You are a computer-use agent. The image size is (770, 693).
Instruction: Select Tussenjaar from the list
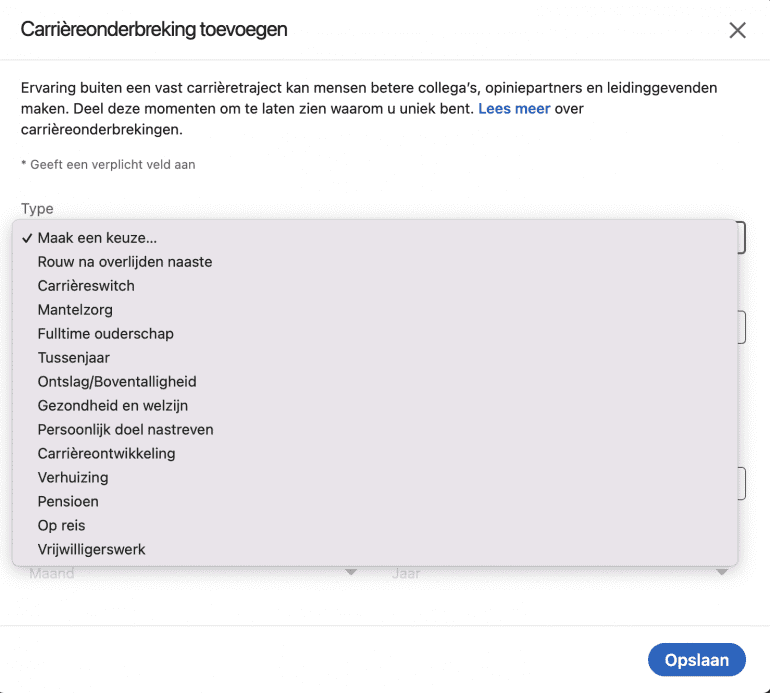pyautogui.click(x=375, y=358)
